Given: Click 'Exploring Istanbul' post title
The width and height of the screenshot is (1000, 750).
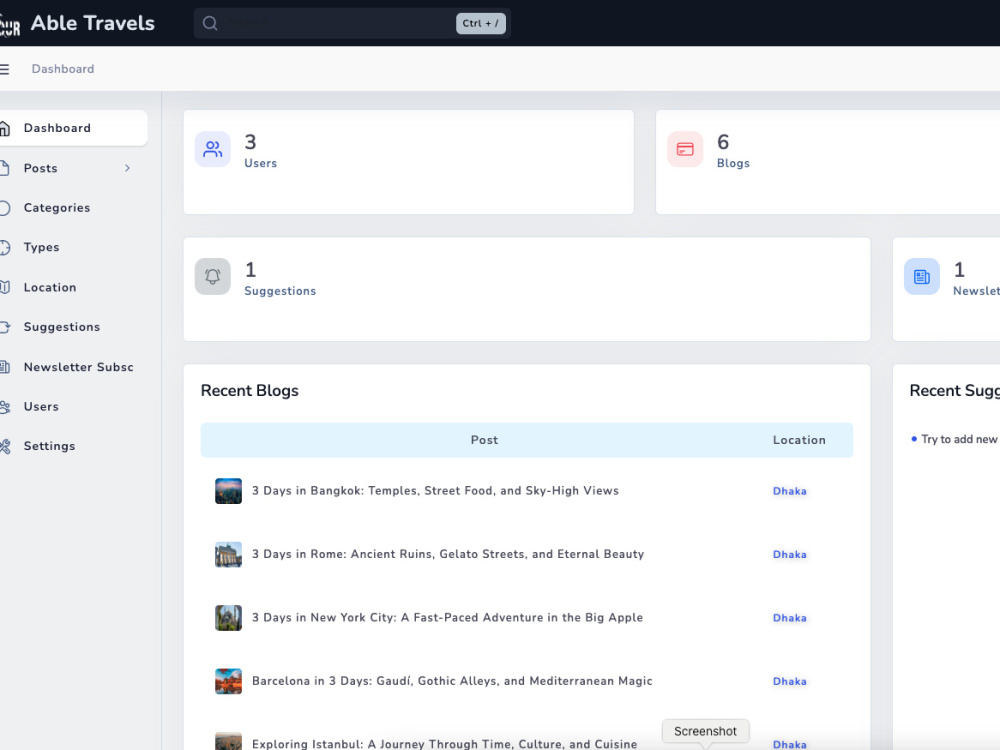Looking at the screenshot, I should point(445,744).
